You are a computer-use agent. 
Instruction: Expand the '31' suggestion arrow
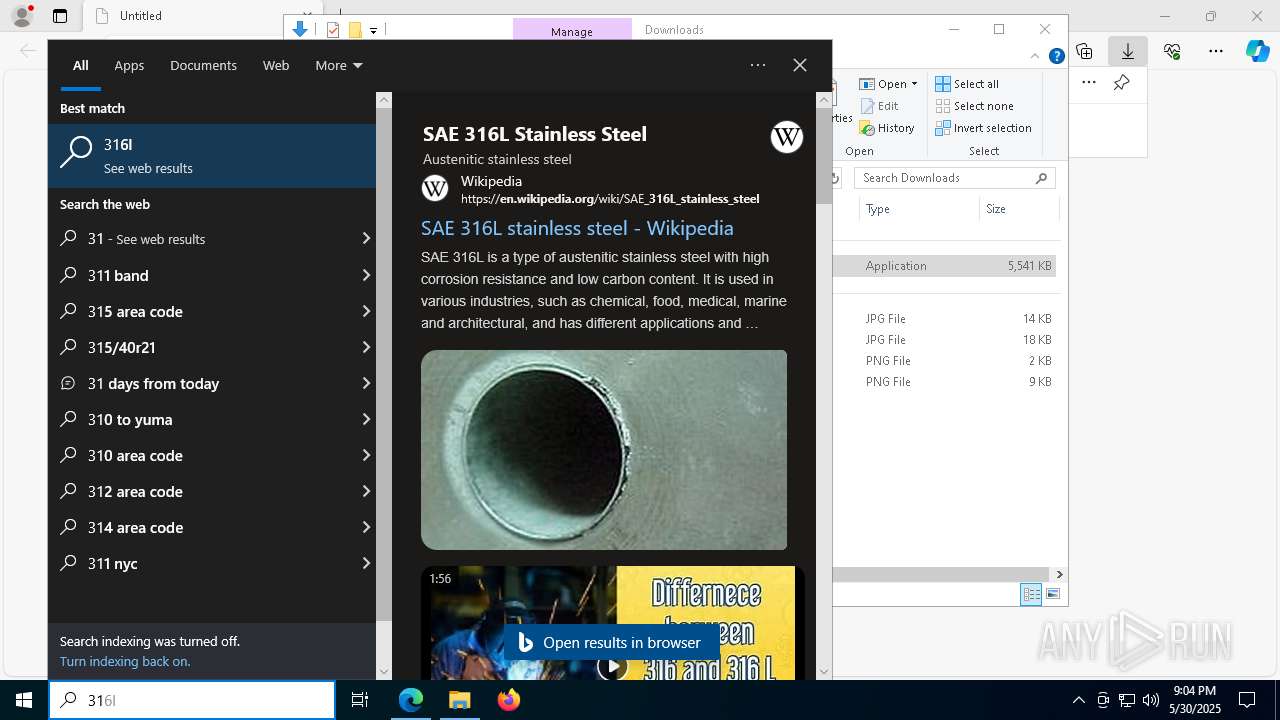366,239
